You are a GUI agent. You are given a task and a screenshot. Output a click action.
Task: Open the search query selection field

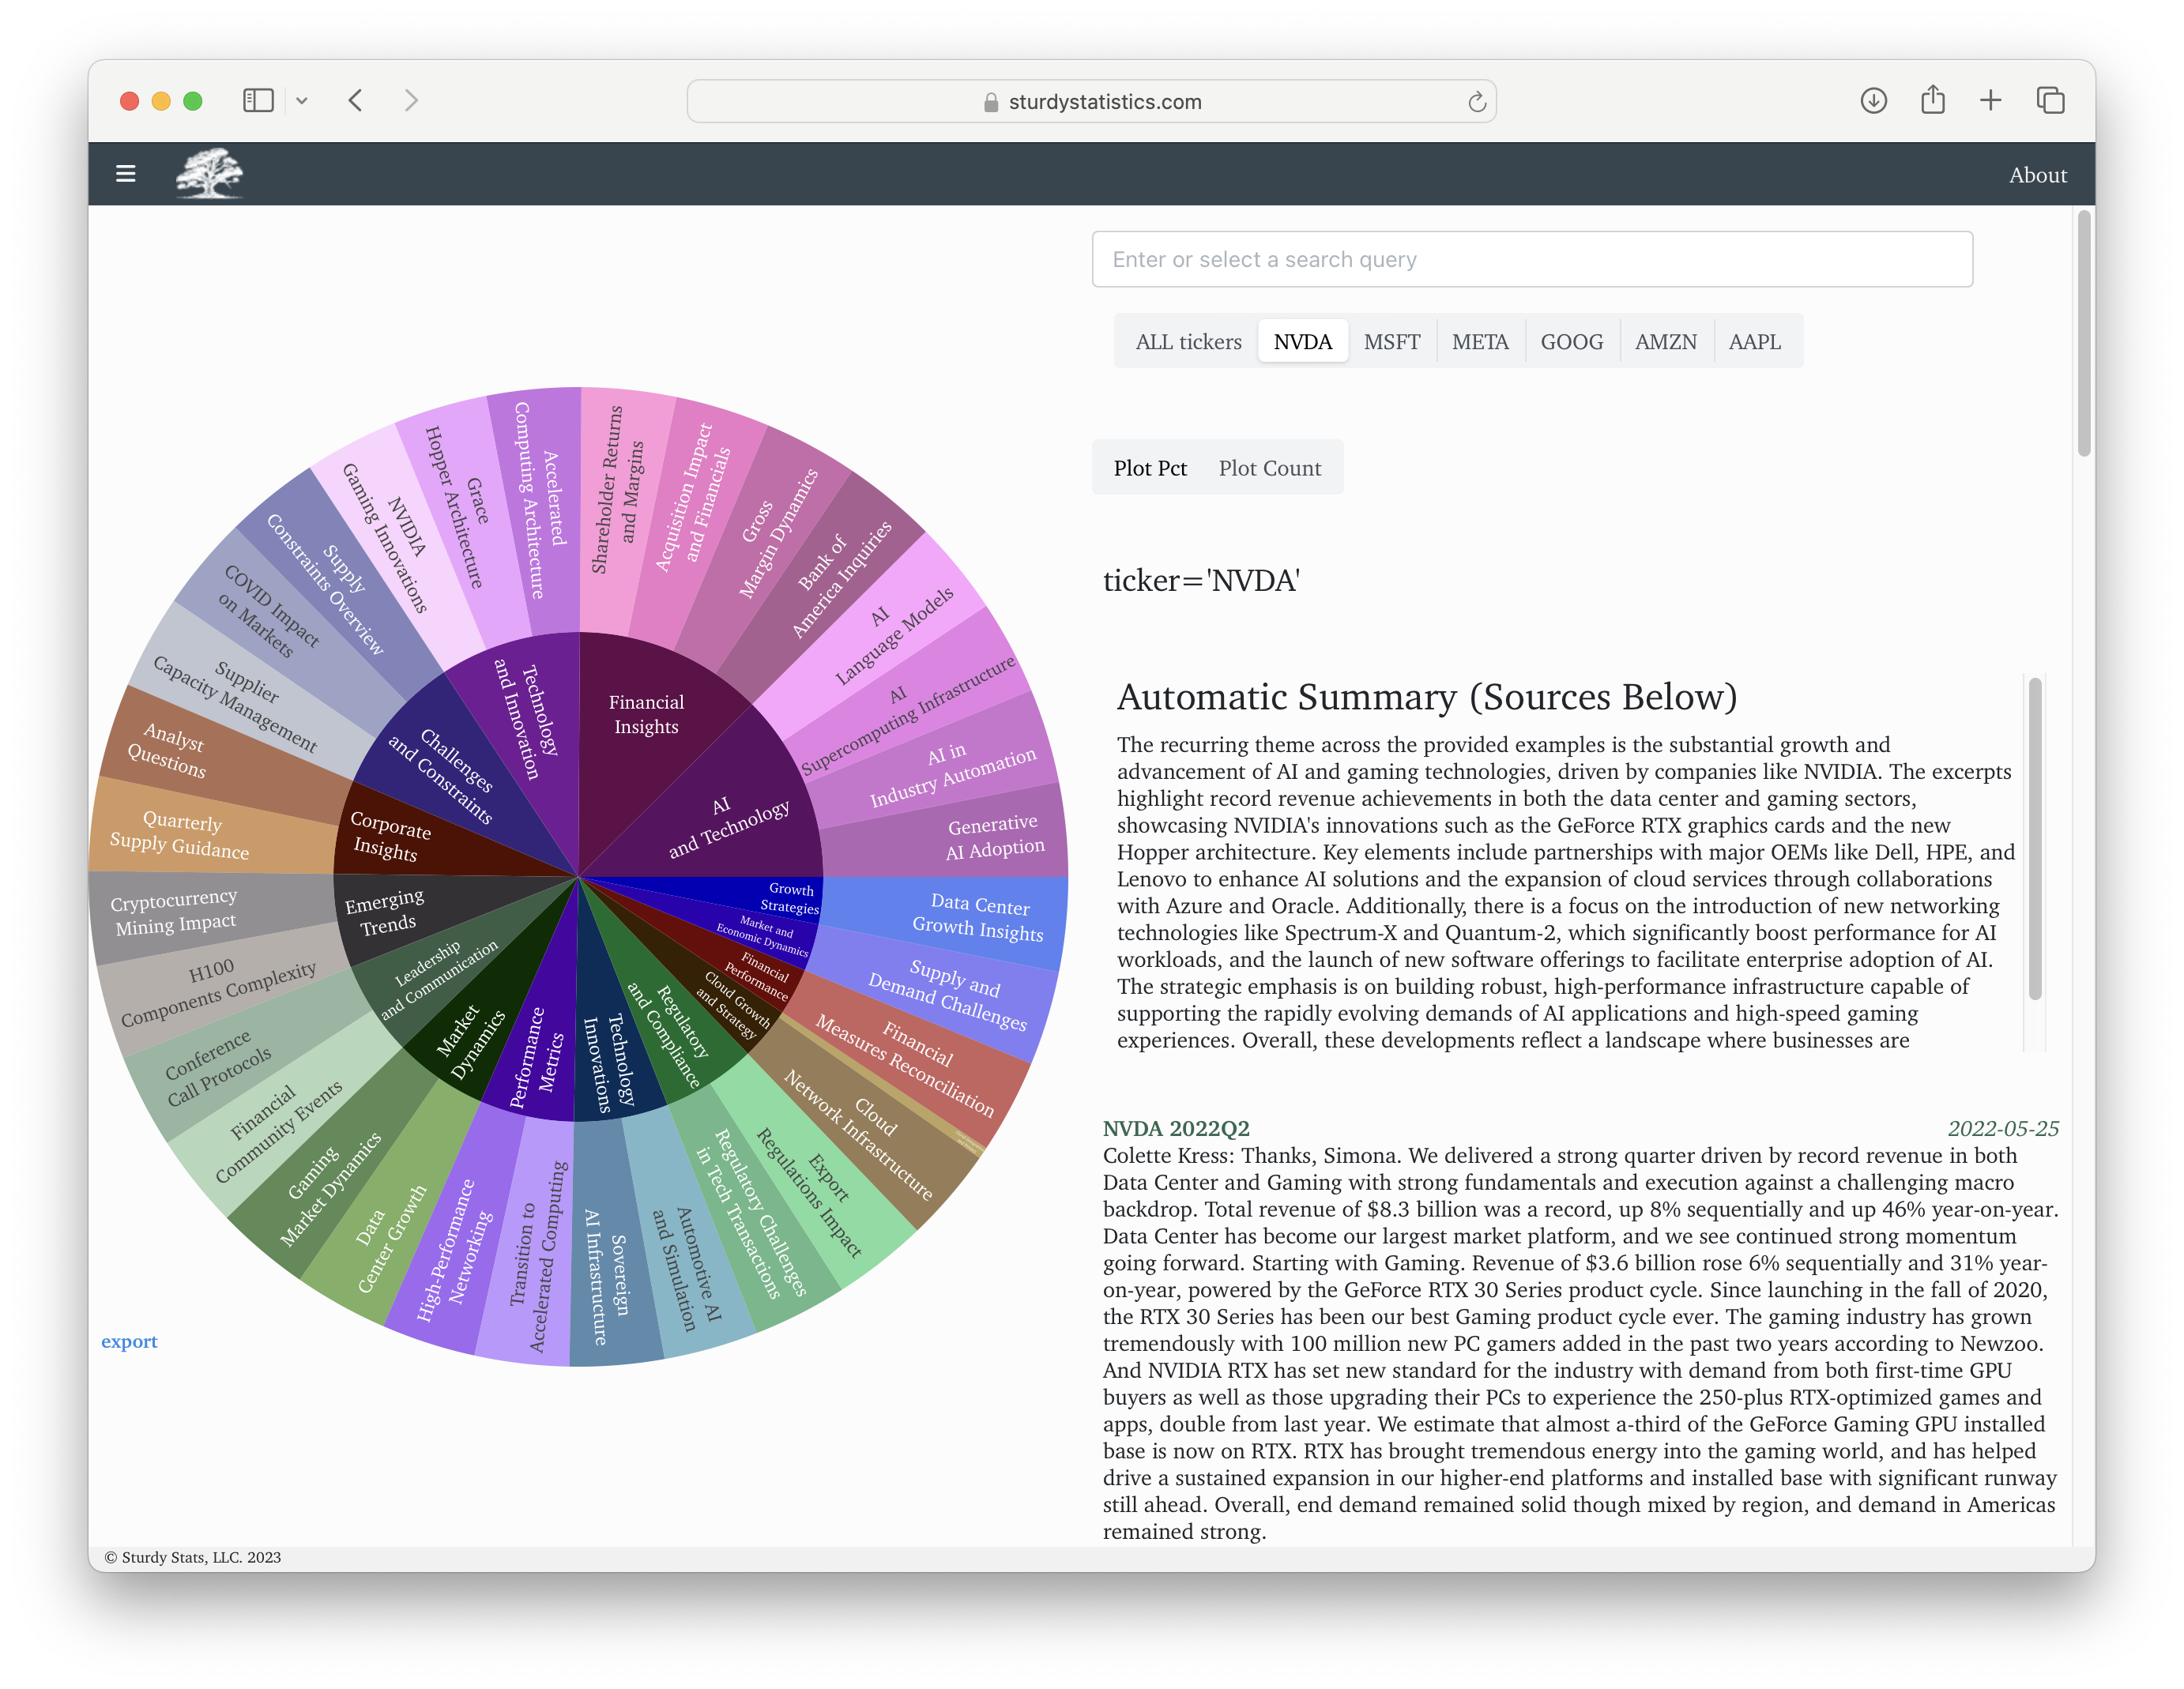pos(1531,259)
